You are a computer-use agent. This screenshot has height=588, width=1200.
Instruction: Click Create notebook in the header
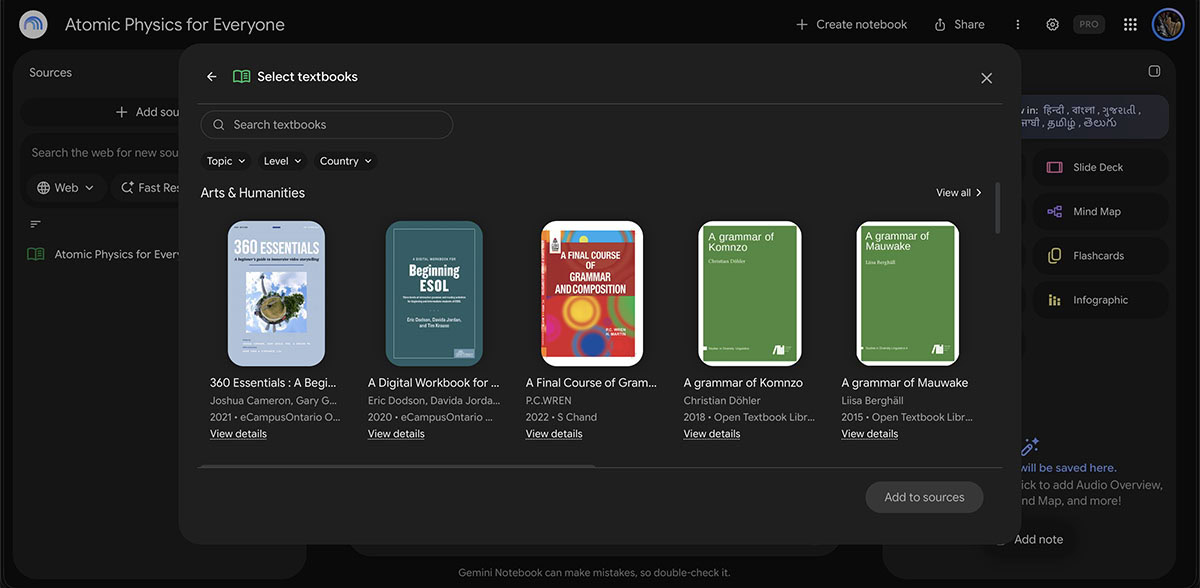(x=851, y=25)
